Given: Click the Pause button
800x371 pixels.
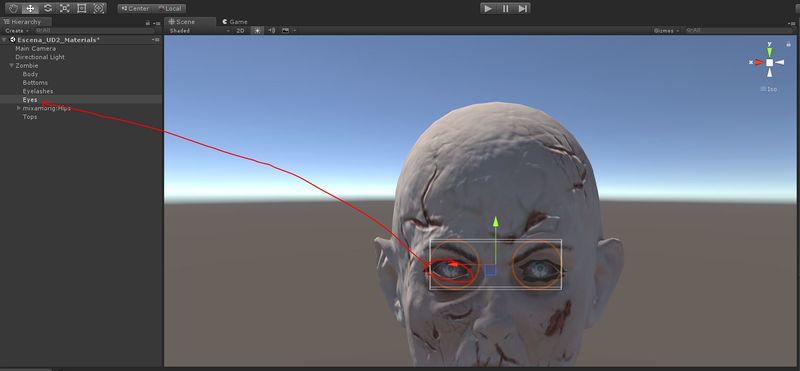Looking at the screenshot, I should (505, 9).
